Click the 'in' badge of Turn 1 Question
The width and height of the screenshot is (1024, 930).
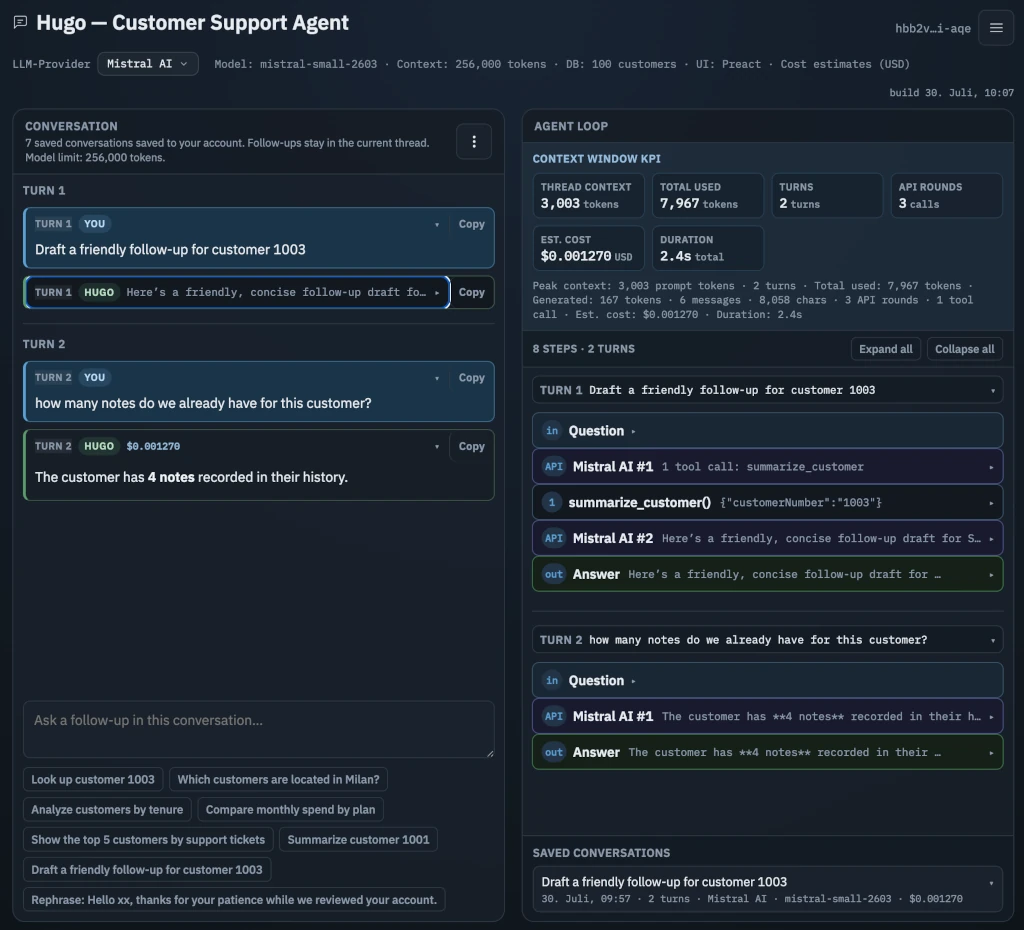[552, 430]
